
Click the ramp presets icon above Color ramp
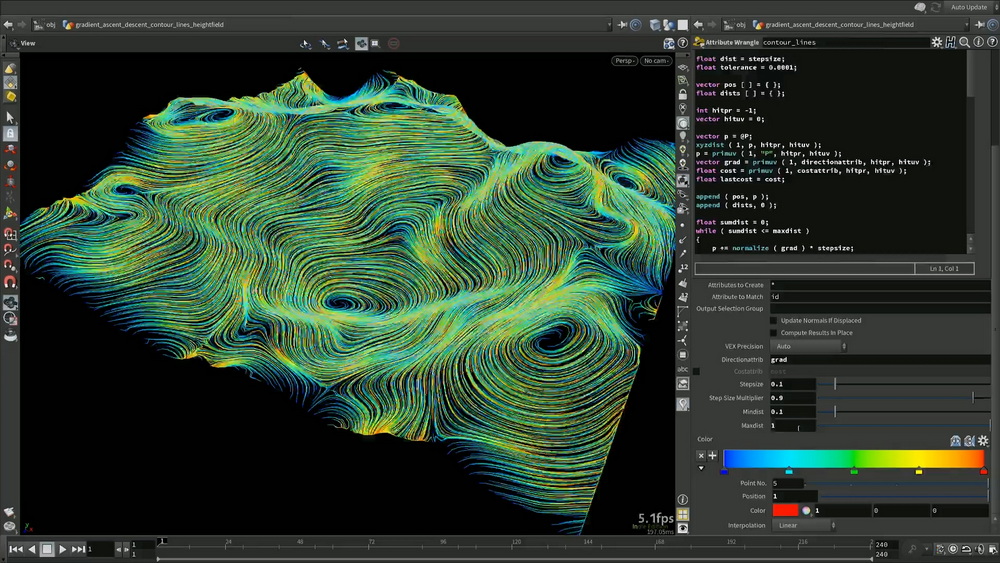[955, 441]
